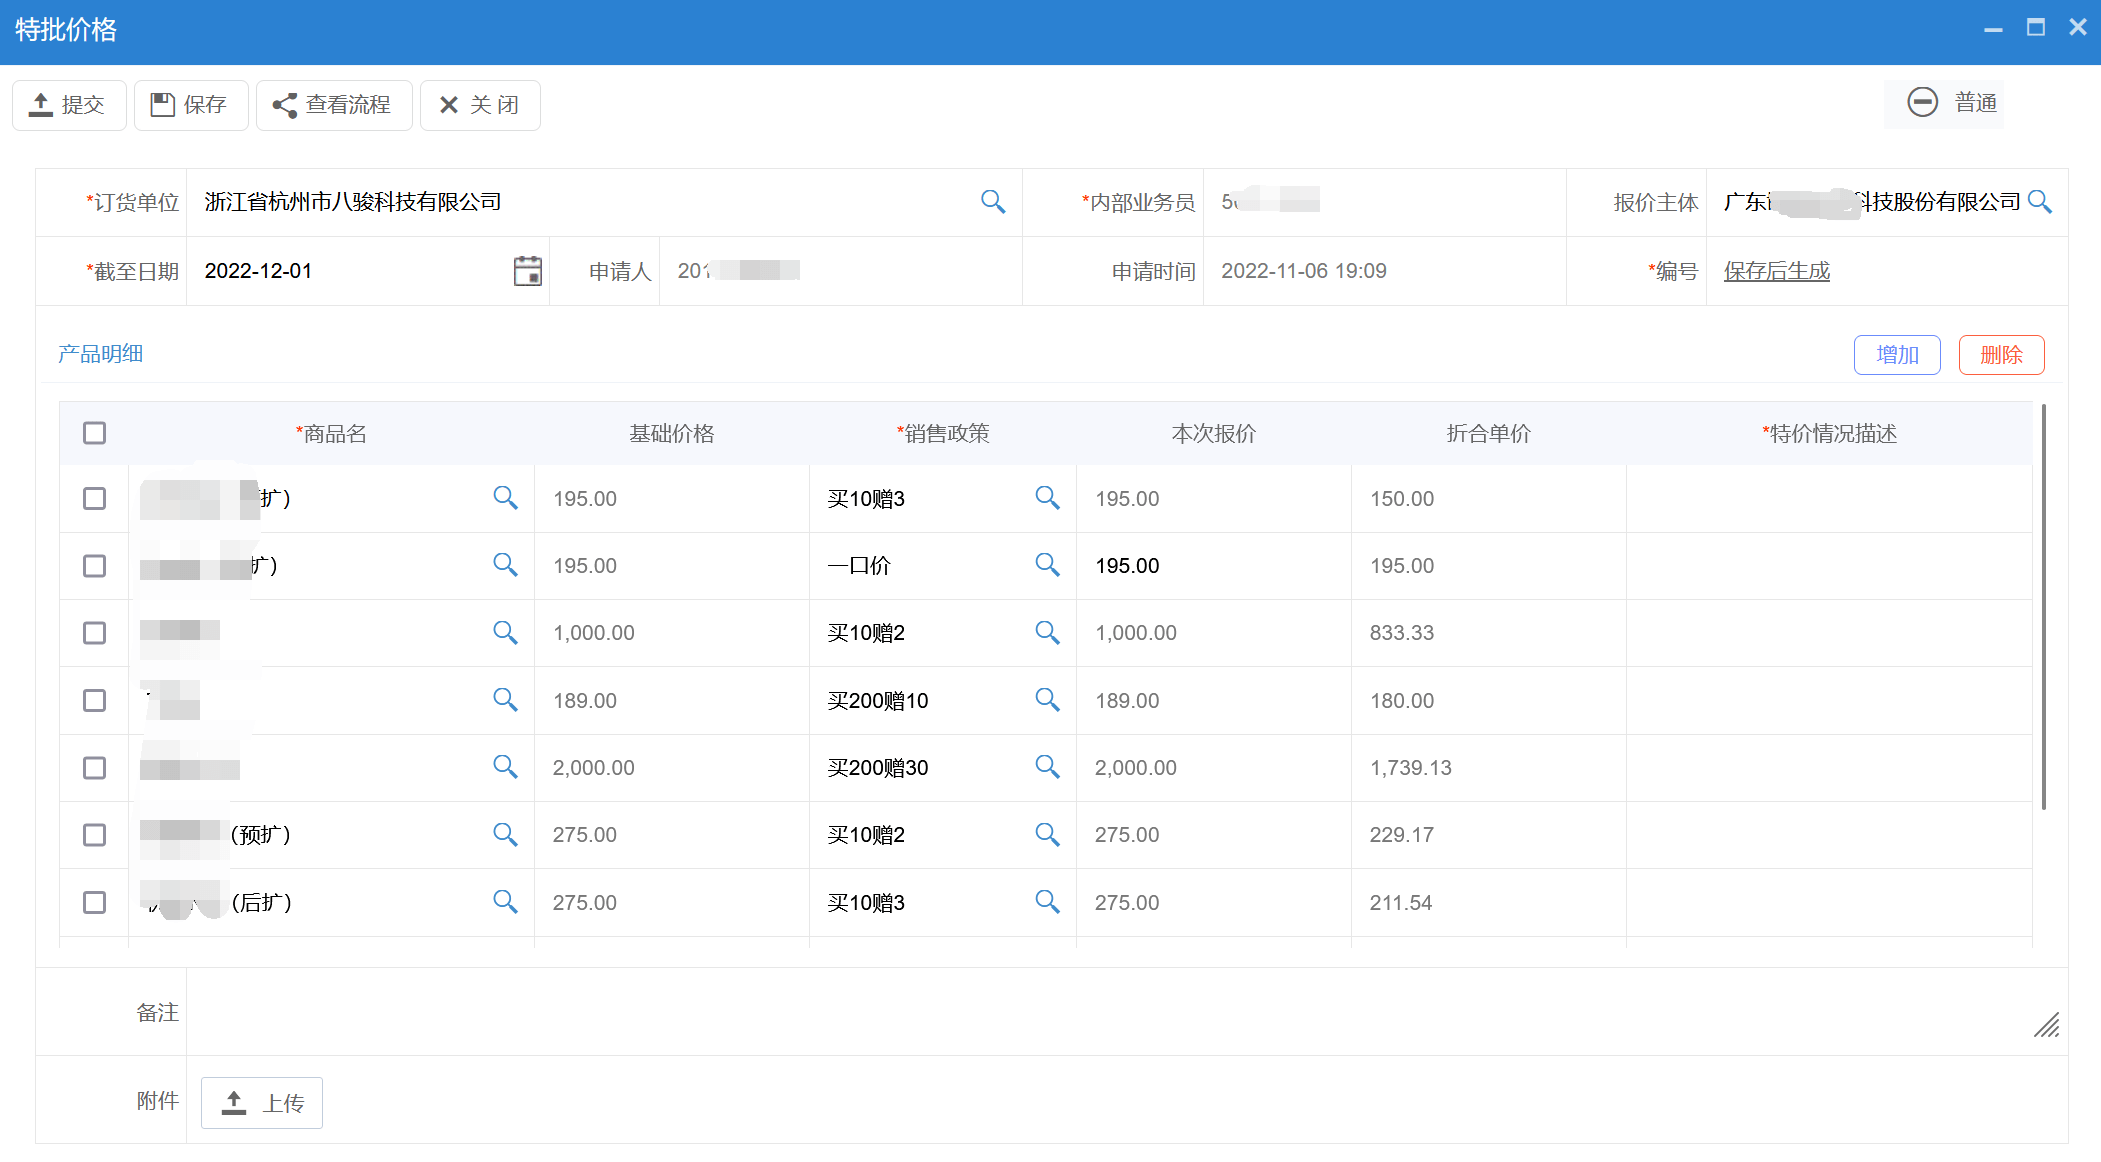Viewport: 2101px width, 1162px height.
Task: Click the minus icon beside 普通
Action: click(x=1923, y=103)
